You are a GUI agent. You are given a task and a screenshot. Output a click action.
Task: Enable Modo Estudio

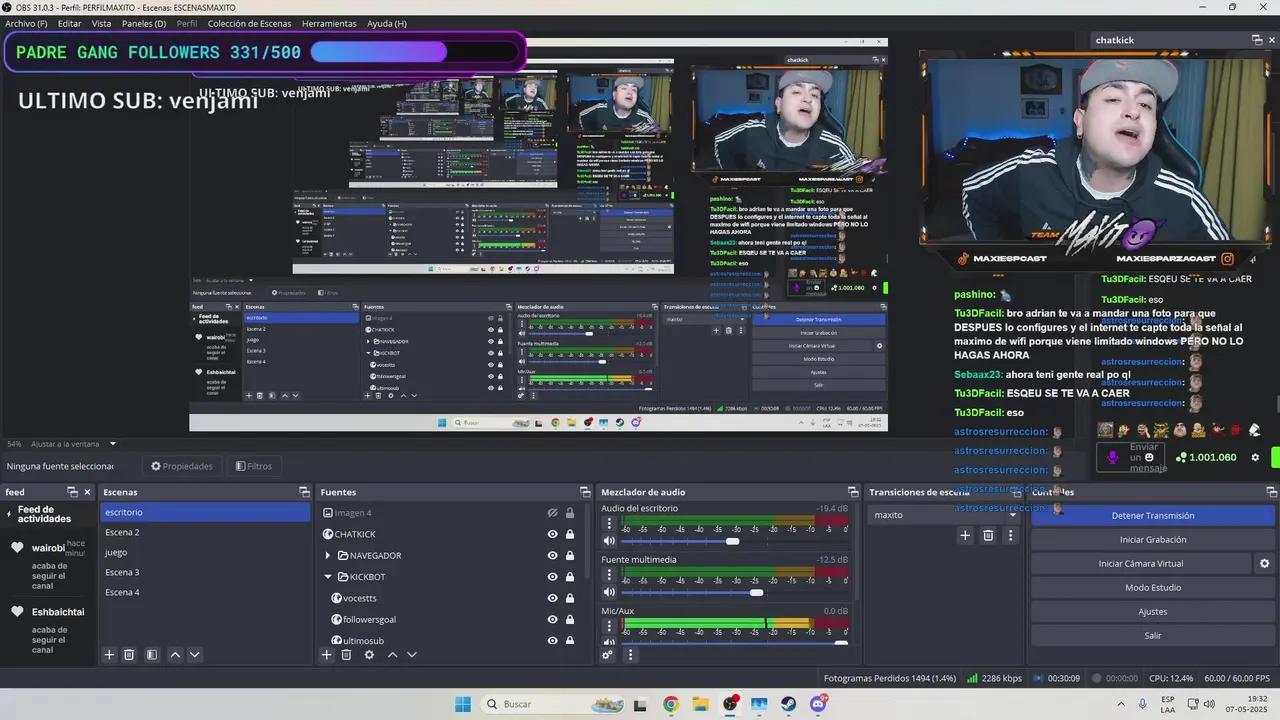click(x=1153, y=588)
